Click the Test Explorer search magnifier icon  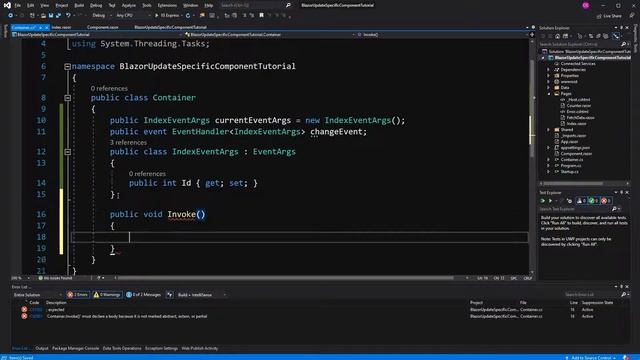[614, 209]
